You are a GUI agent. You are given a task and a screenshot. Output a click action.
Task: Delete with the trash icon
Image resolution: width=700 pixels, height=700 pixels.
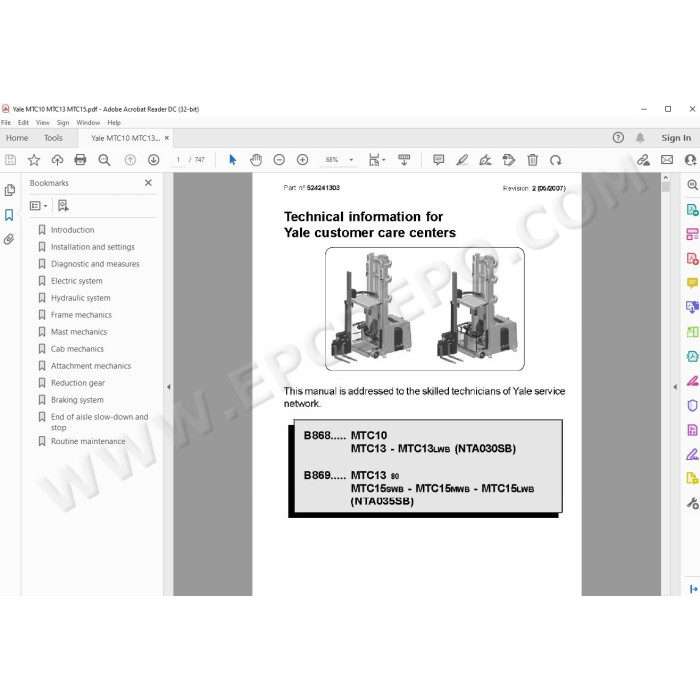532,160
